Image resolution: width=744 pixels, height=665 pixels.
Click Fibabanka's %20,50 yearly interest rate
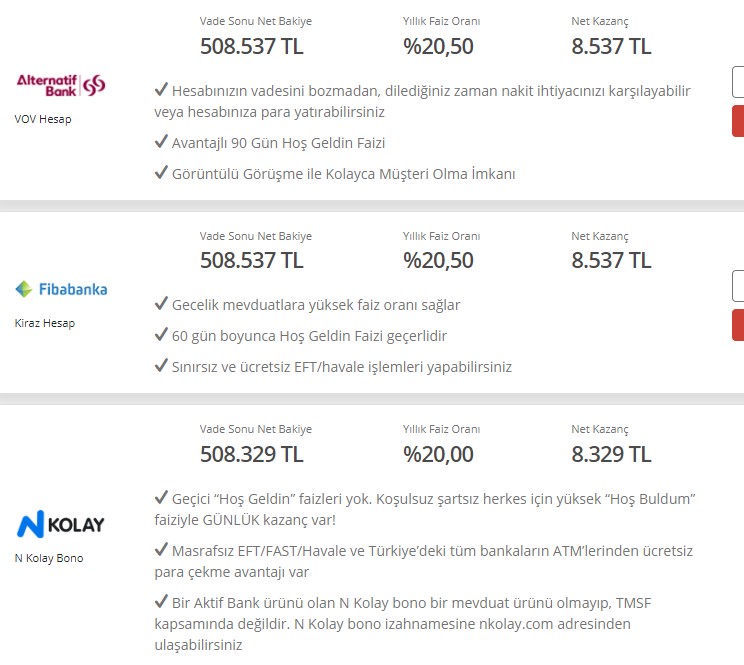point(438,260)
